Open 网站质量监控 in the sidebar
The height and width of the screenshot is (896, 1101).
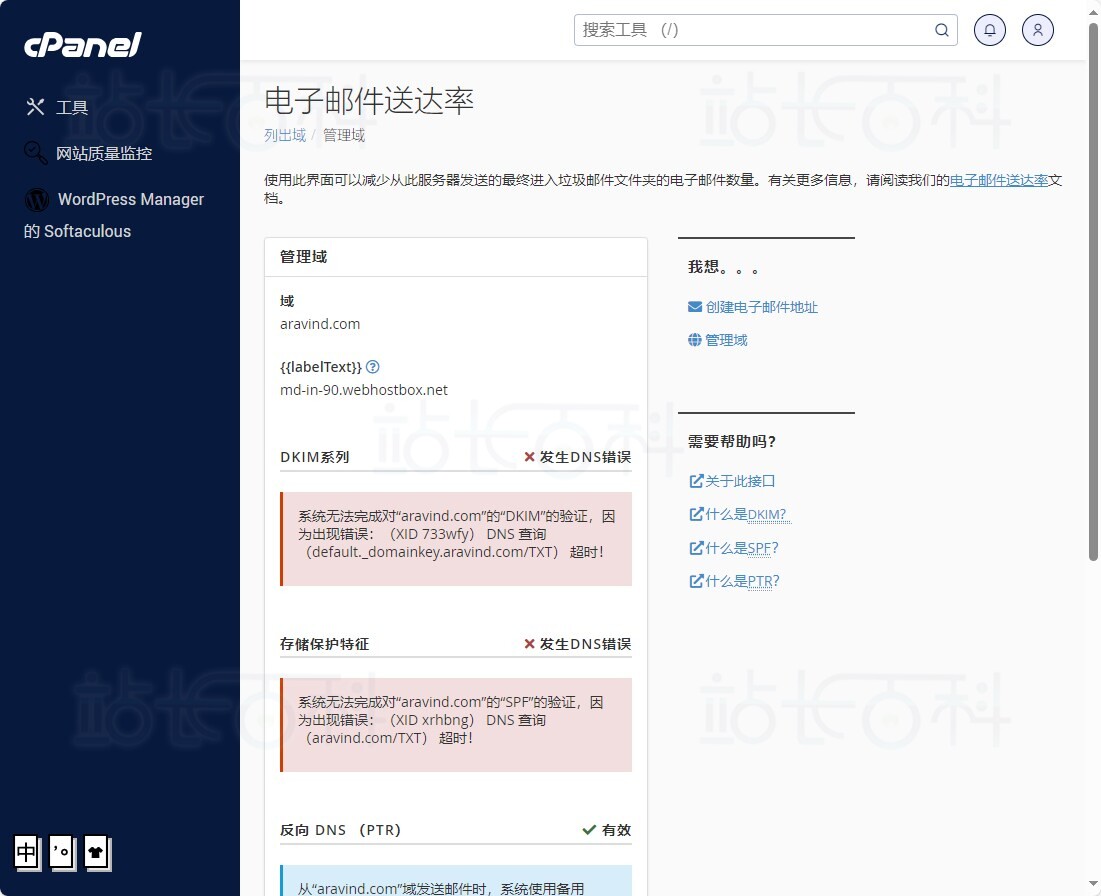(x=104, y=154)
